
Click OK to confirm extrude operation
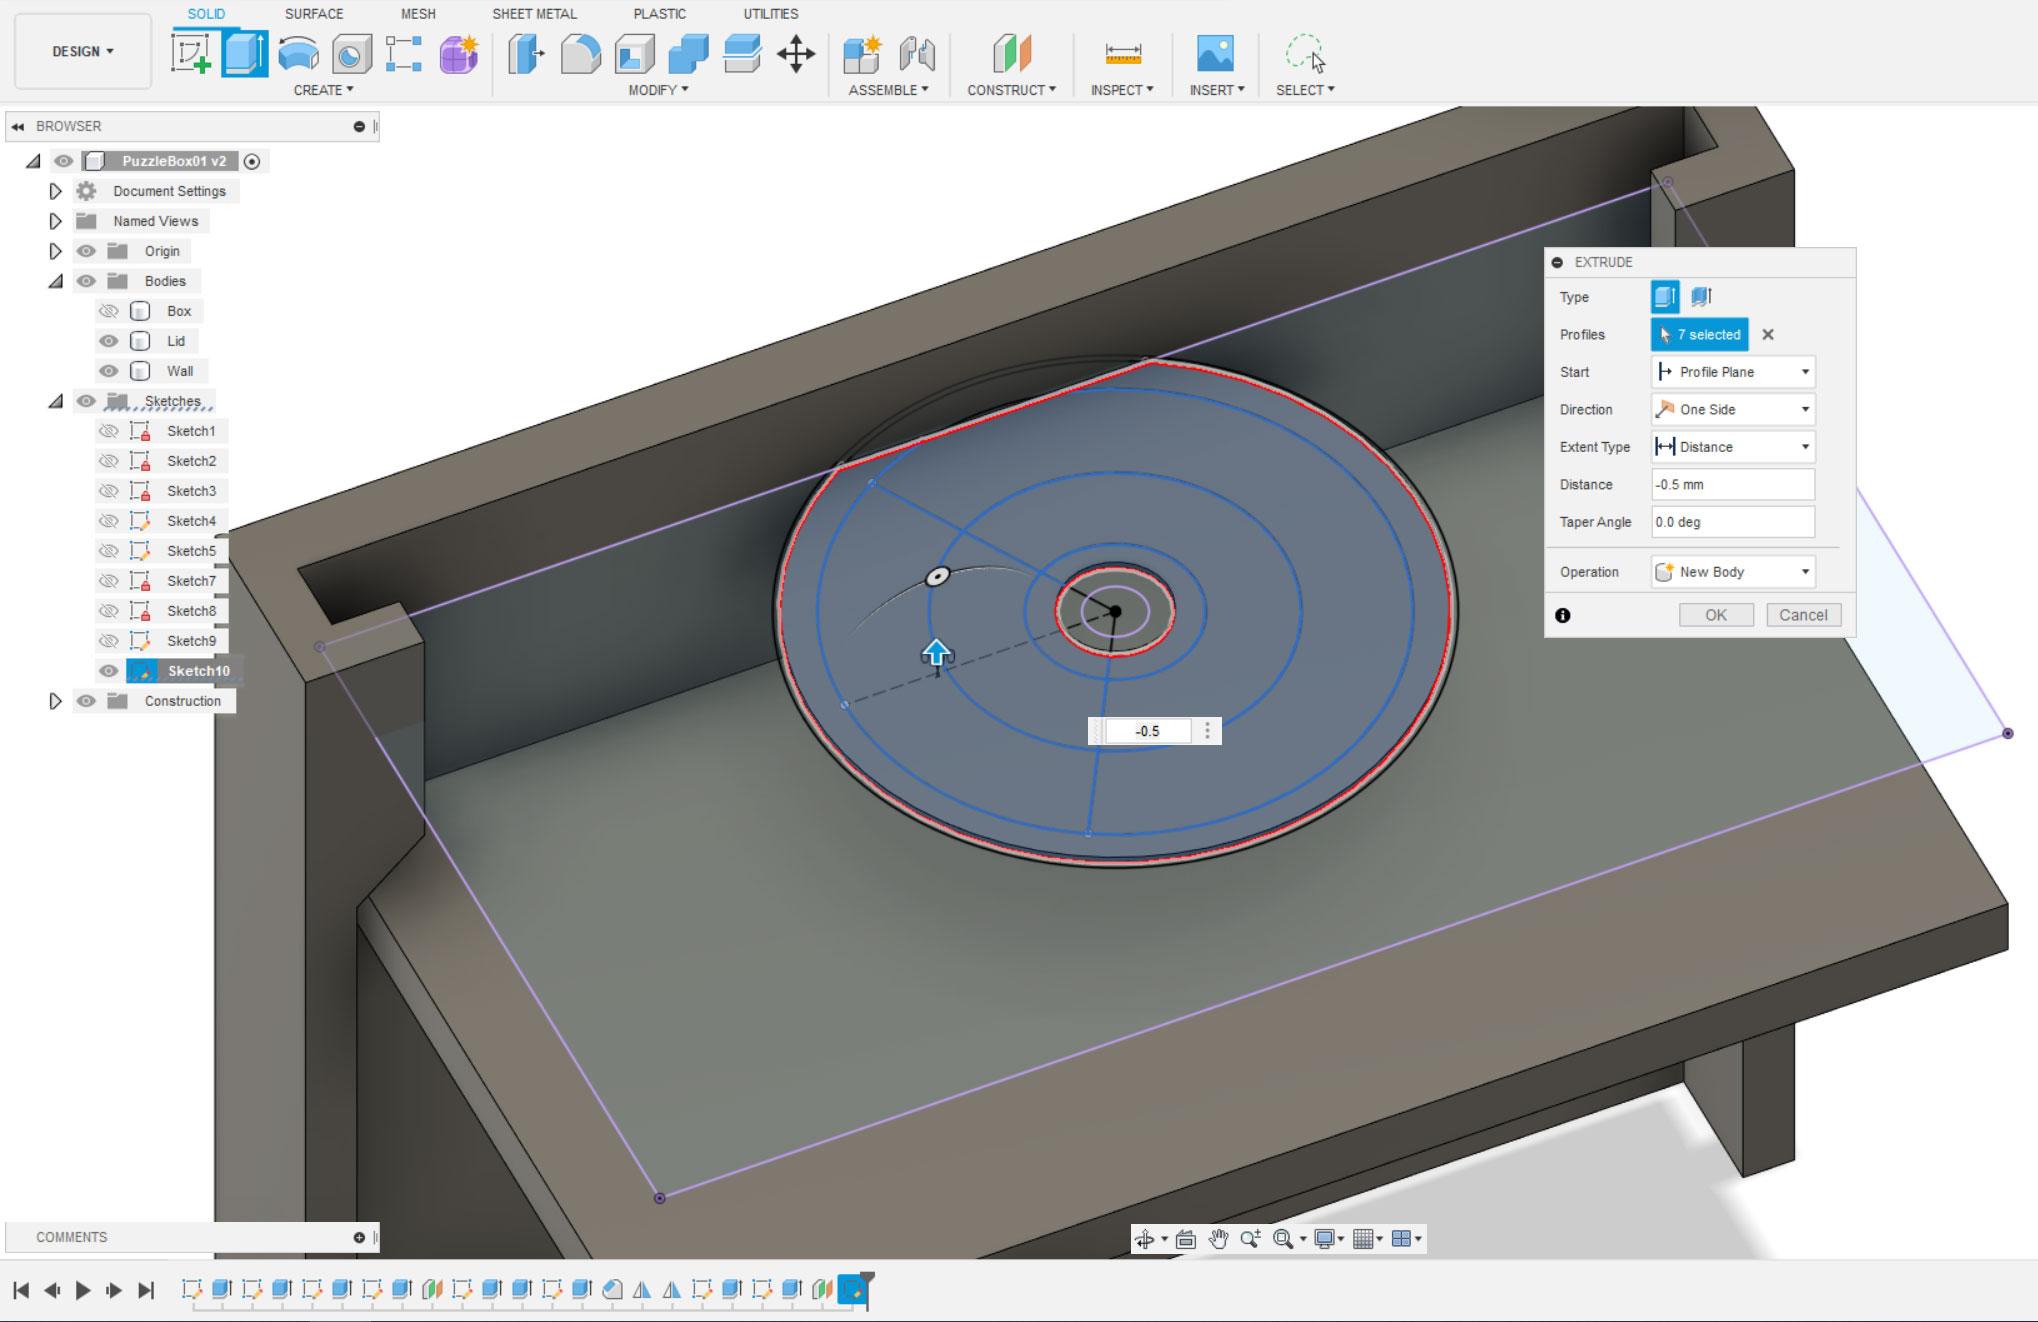tap(1716, 615)
